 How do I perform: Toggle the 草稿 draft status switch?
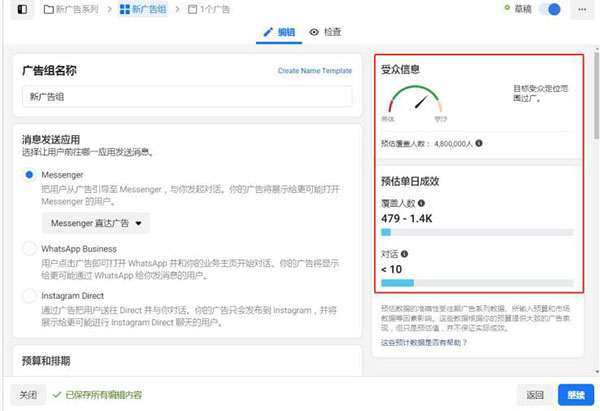pyautogui.click(x=549, y=10)
